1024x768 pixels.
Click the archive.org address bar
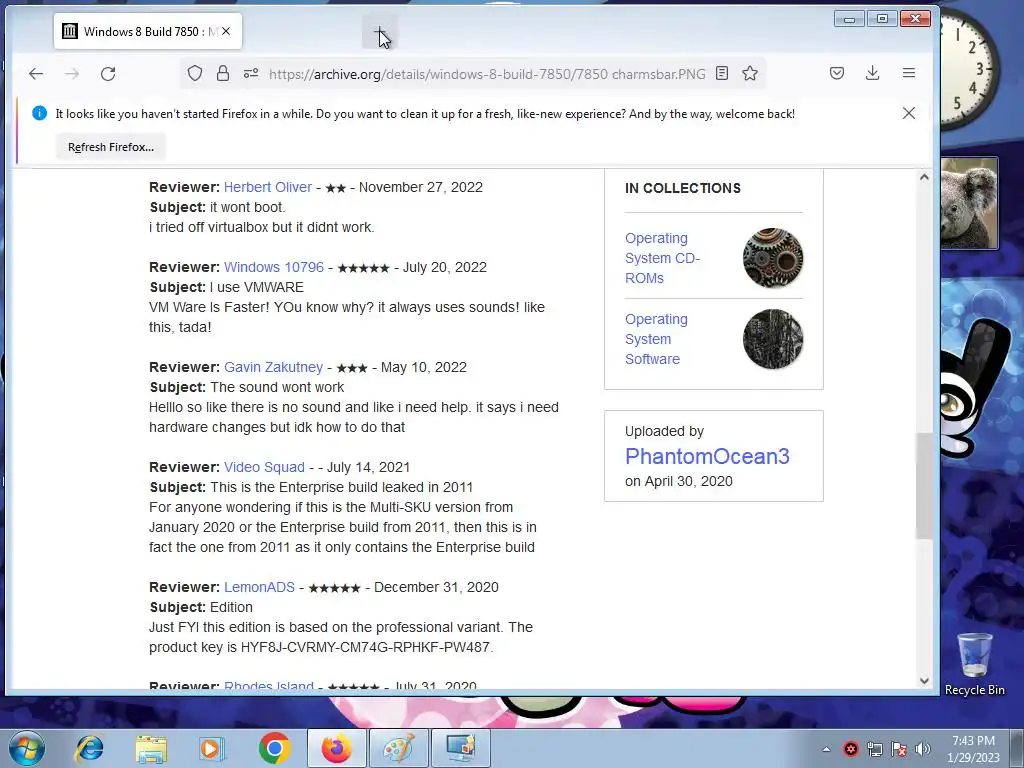click(x=487, y=74)
